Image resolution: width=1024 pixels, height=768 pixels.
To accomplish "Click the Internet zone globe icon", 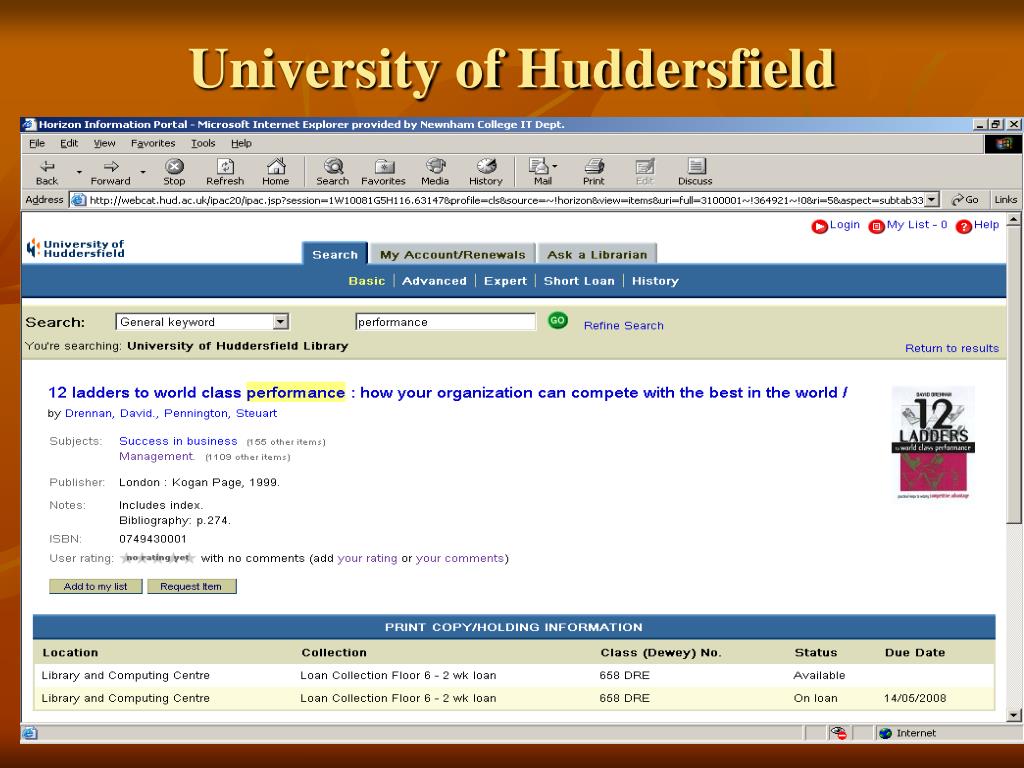I will [x=886, y=733].
